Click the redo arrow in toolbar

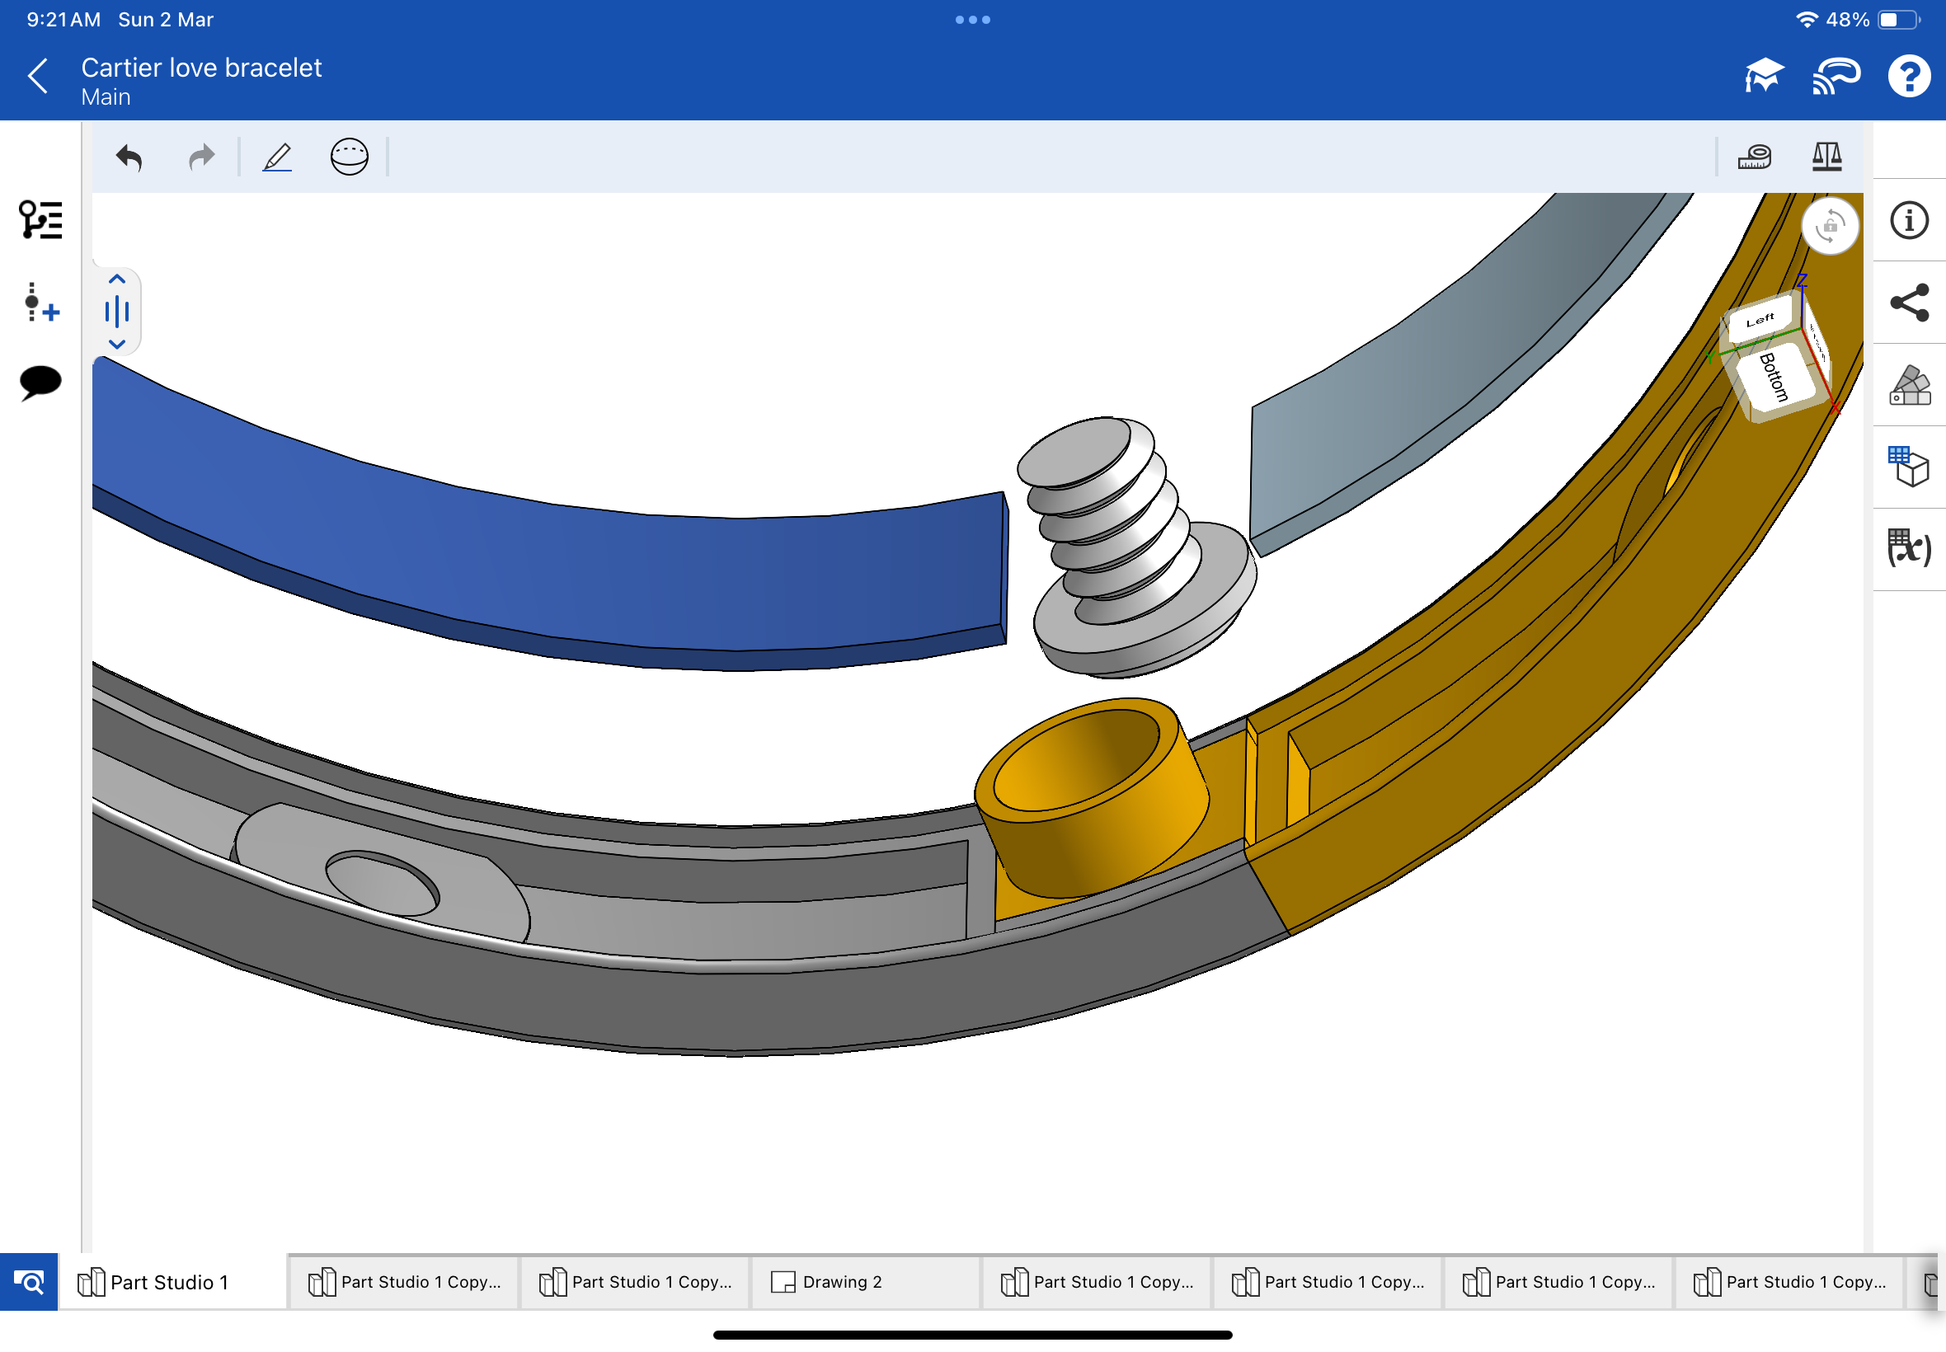(x=201, y=157)
